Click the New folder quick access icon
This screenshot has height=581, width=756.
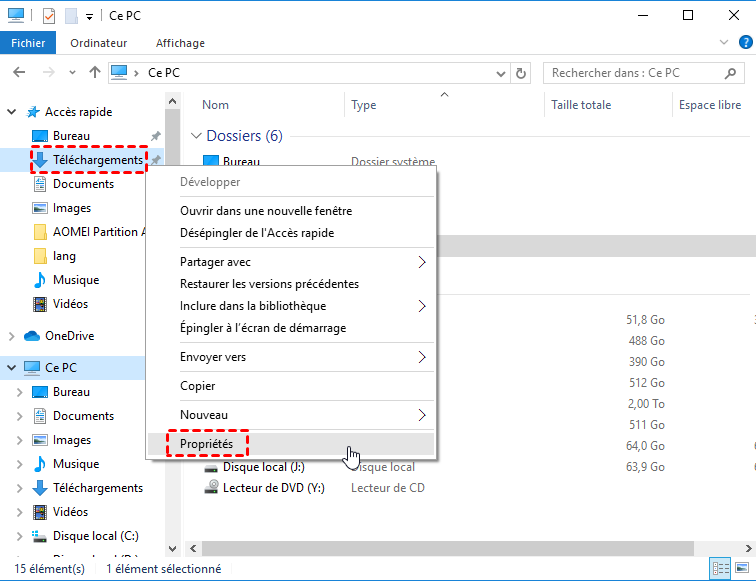click(72, 16)
